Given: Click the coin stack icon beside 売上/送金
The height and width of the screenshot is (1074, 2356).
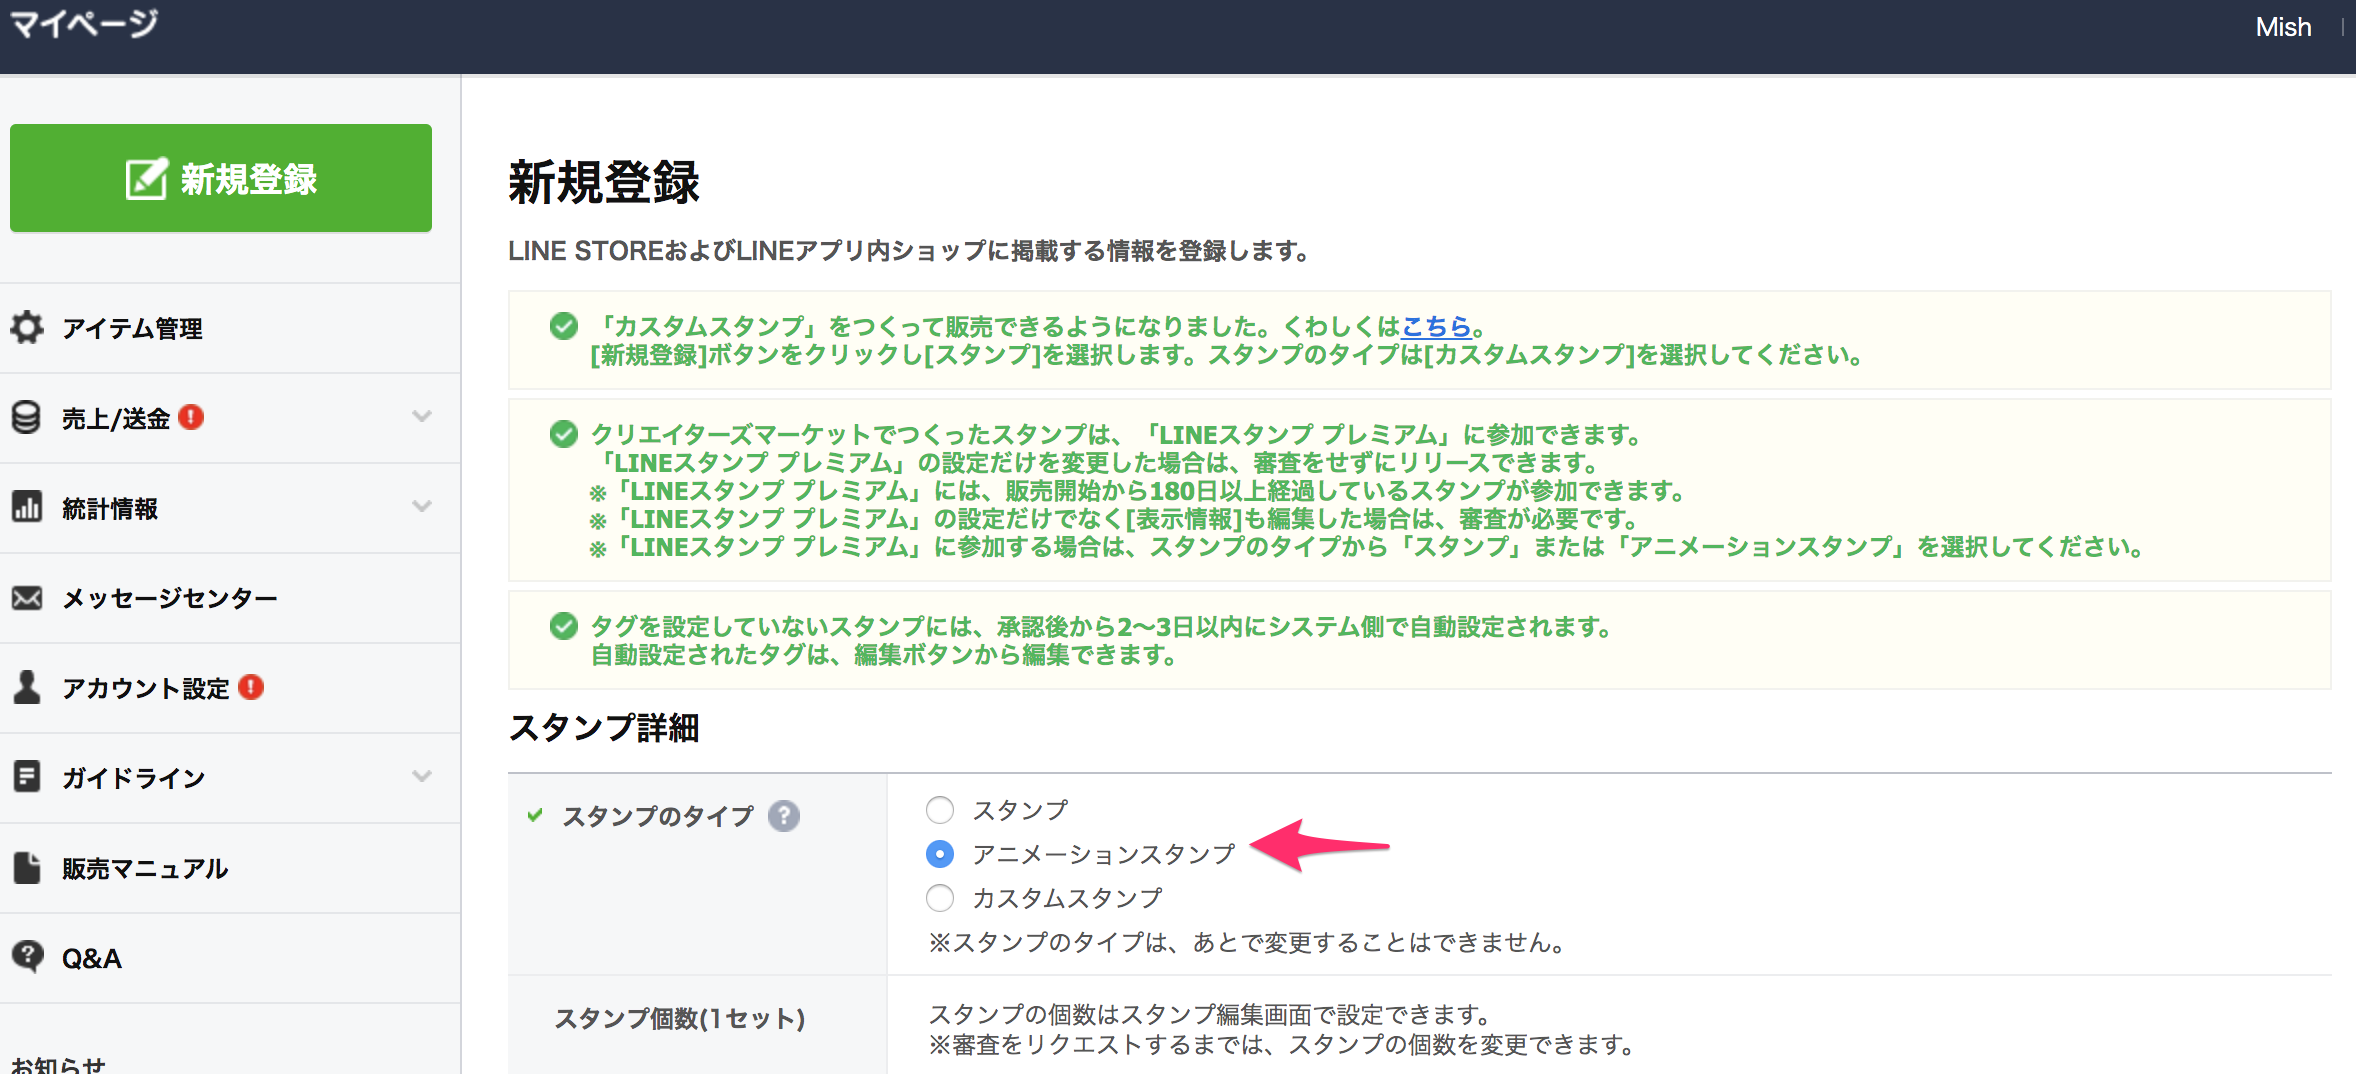Looking at the screenshot, I should coord(27,417).
